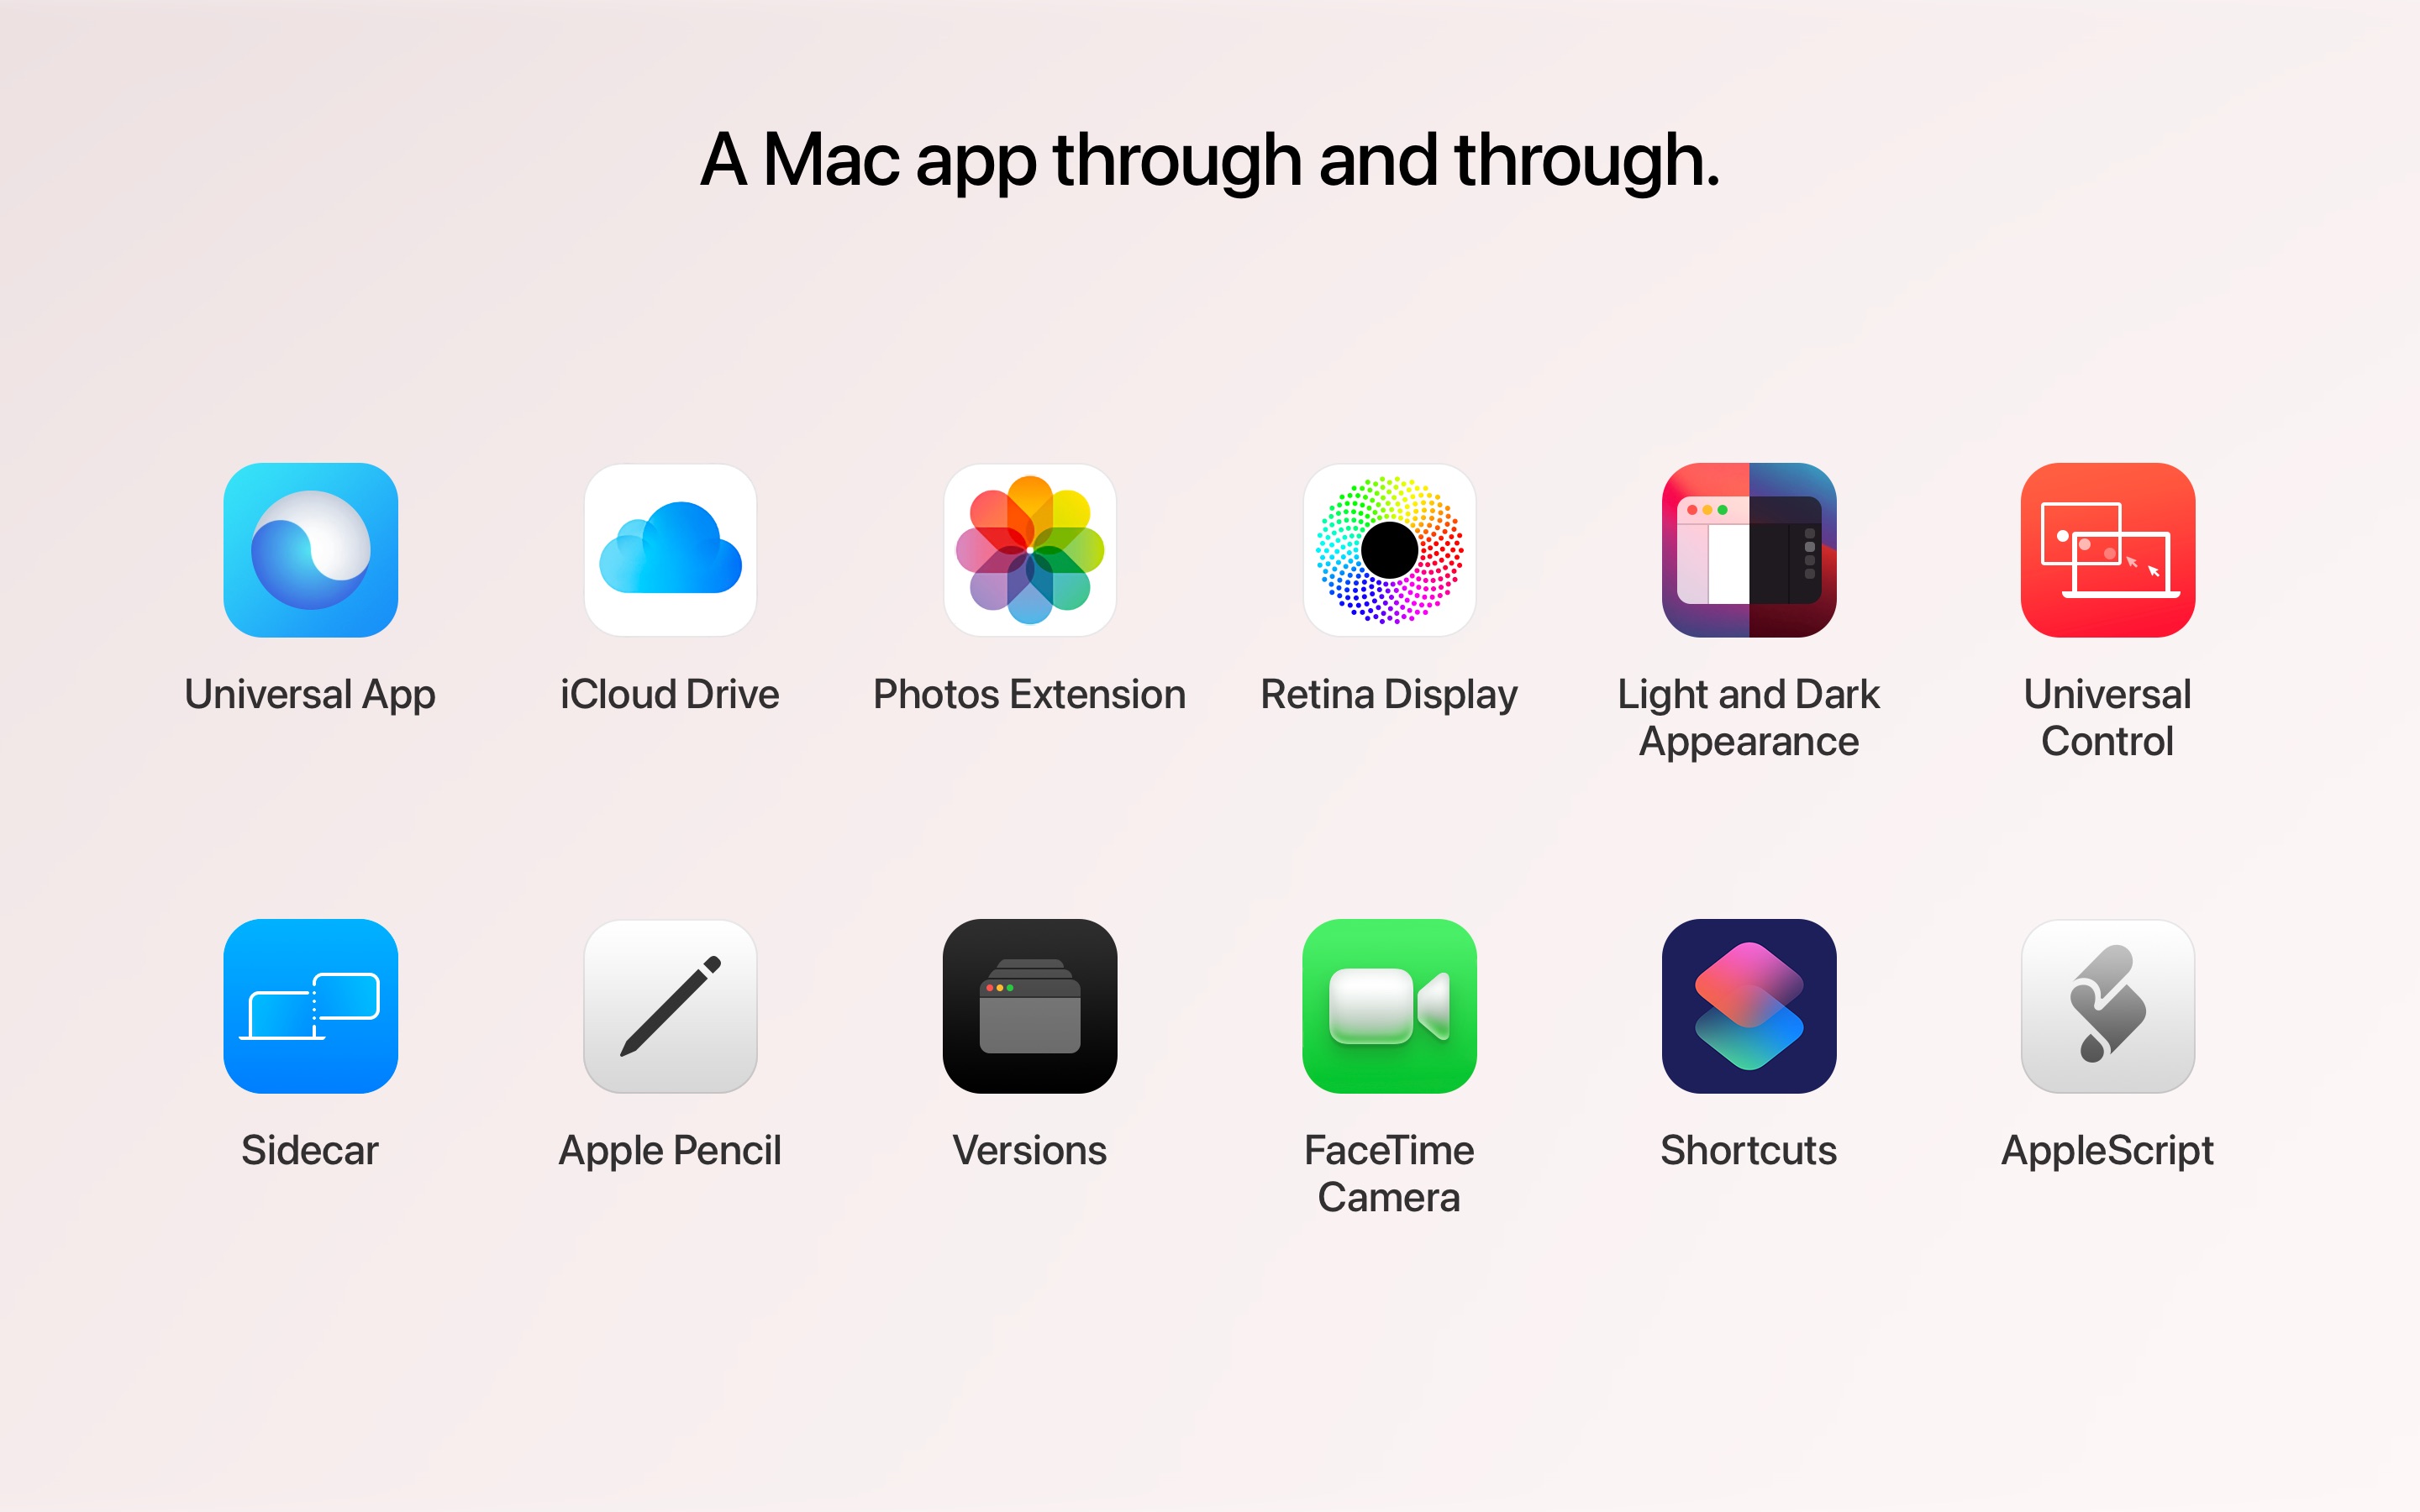Expand AppleScript scripting options
This screenshot has height=1512, width=2420.
(x=2108, y=1007)
